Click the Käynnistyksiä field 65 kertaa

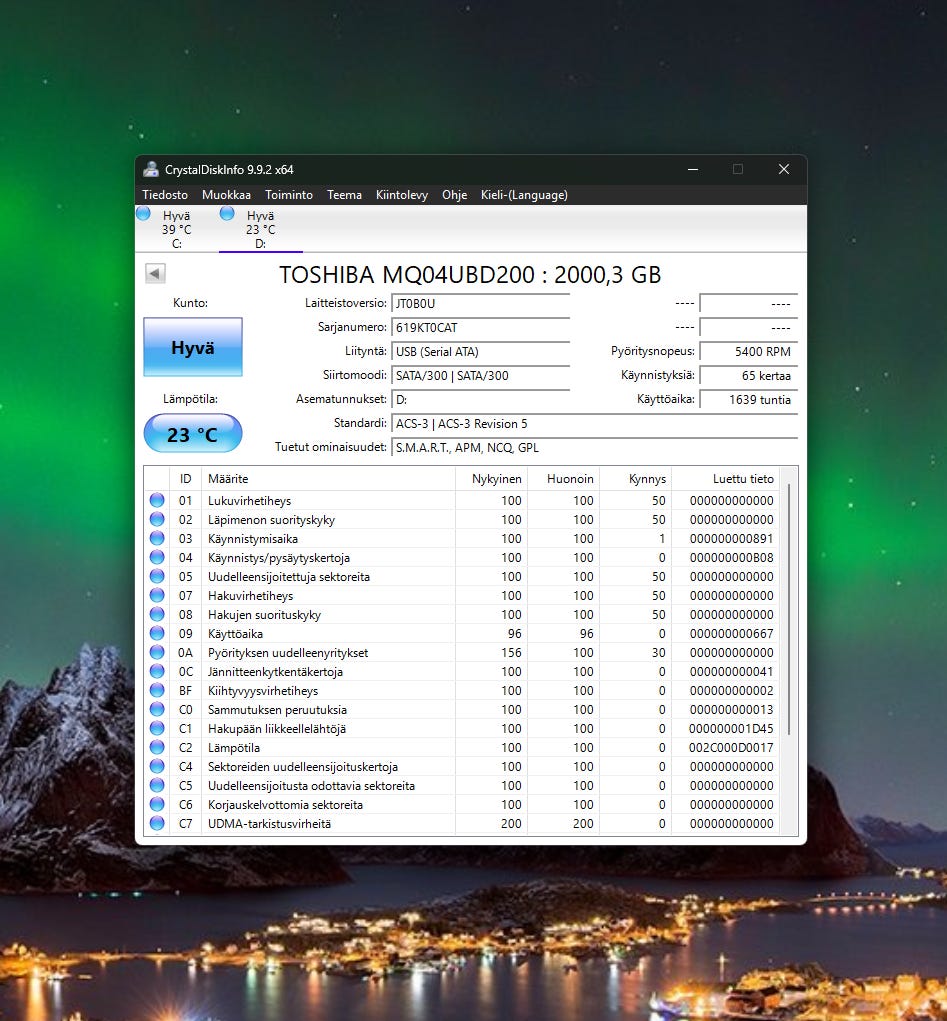point(749,376)
